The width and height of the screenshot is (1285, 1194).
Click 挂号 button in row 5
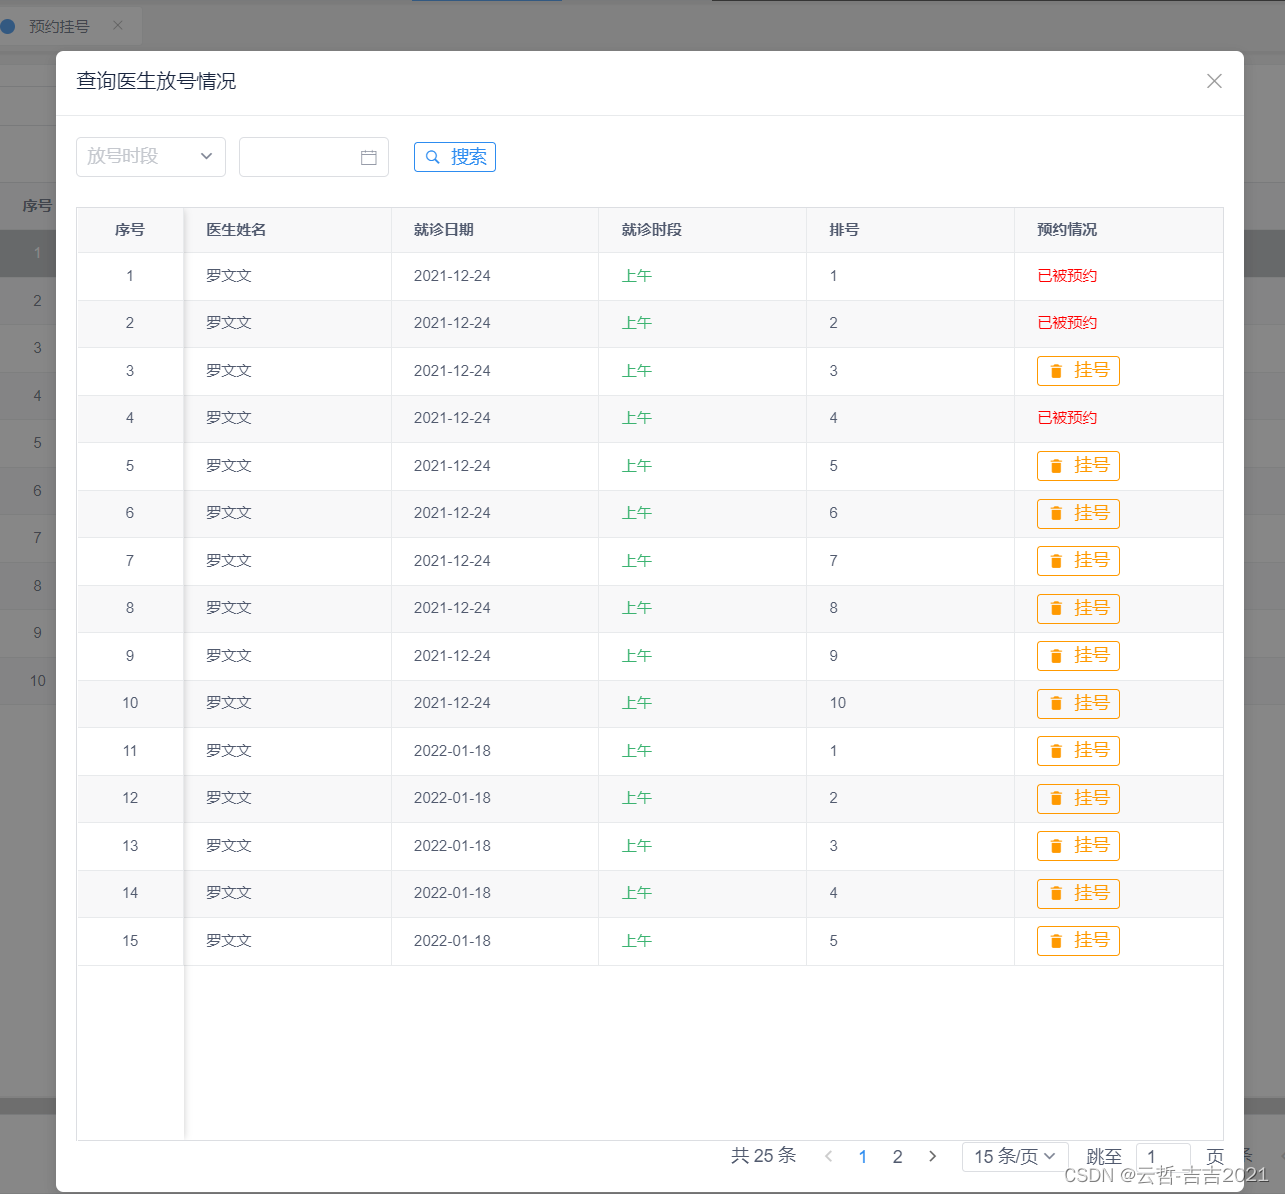click(1078, 466)
